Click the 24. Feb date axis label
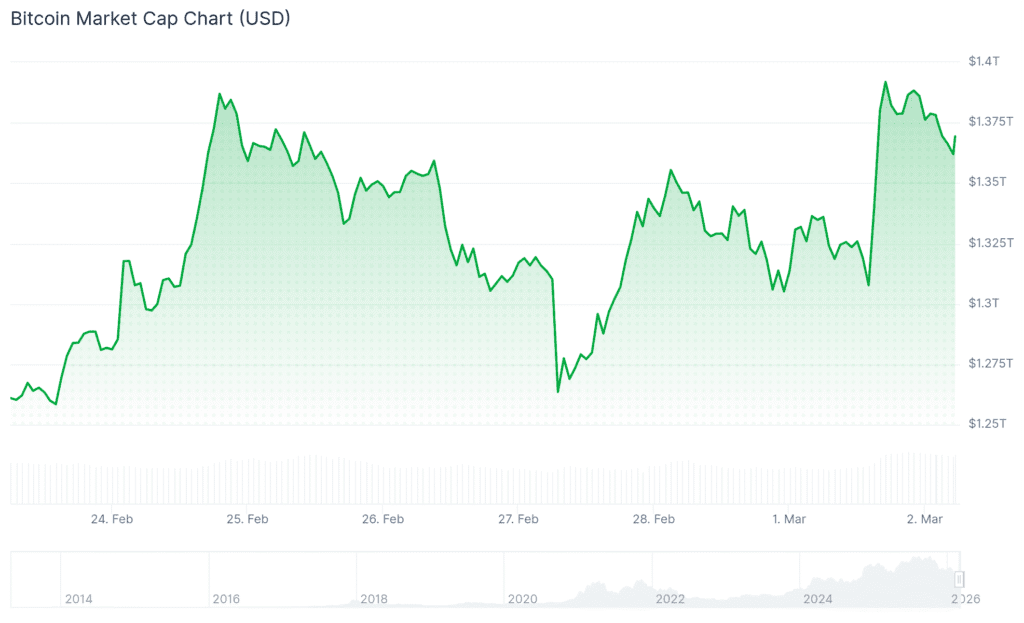The height and width of the screenshot is (623, 1024). (x=112, y=519)
